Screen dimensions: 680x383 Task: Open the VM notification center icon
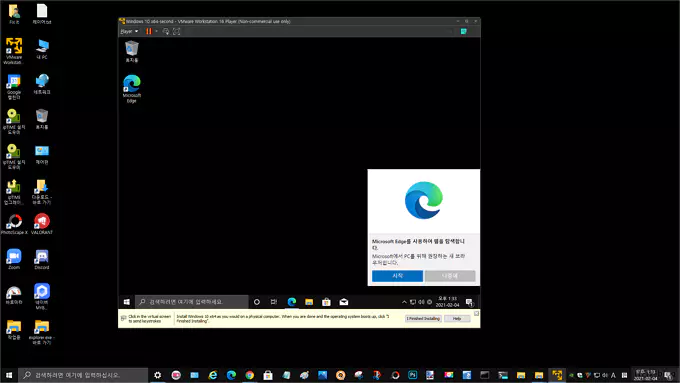pyautogui.click(x=469, y=302)
